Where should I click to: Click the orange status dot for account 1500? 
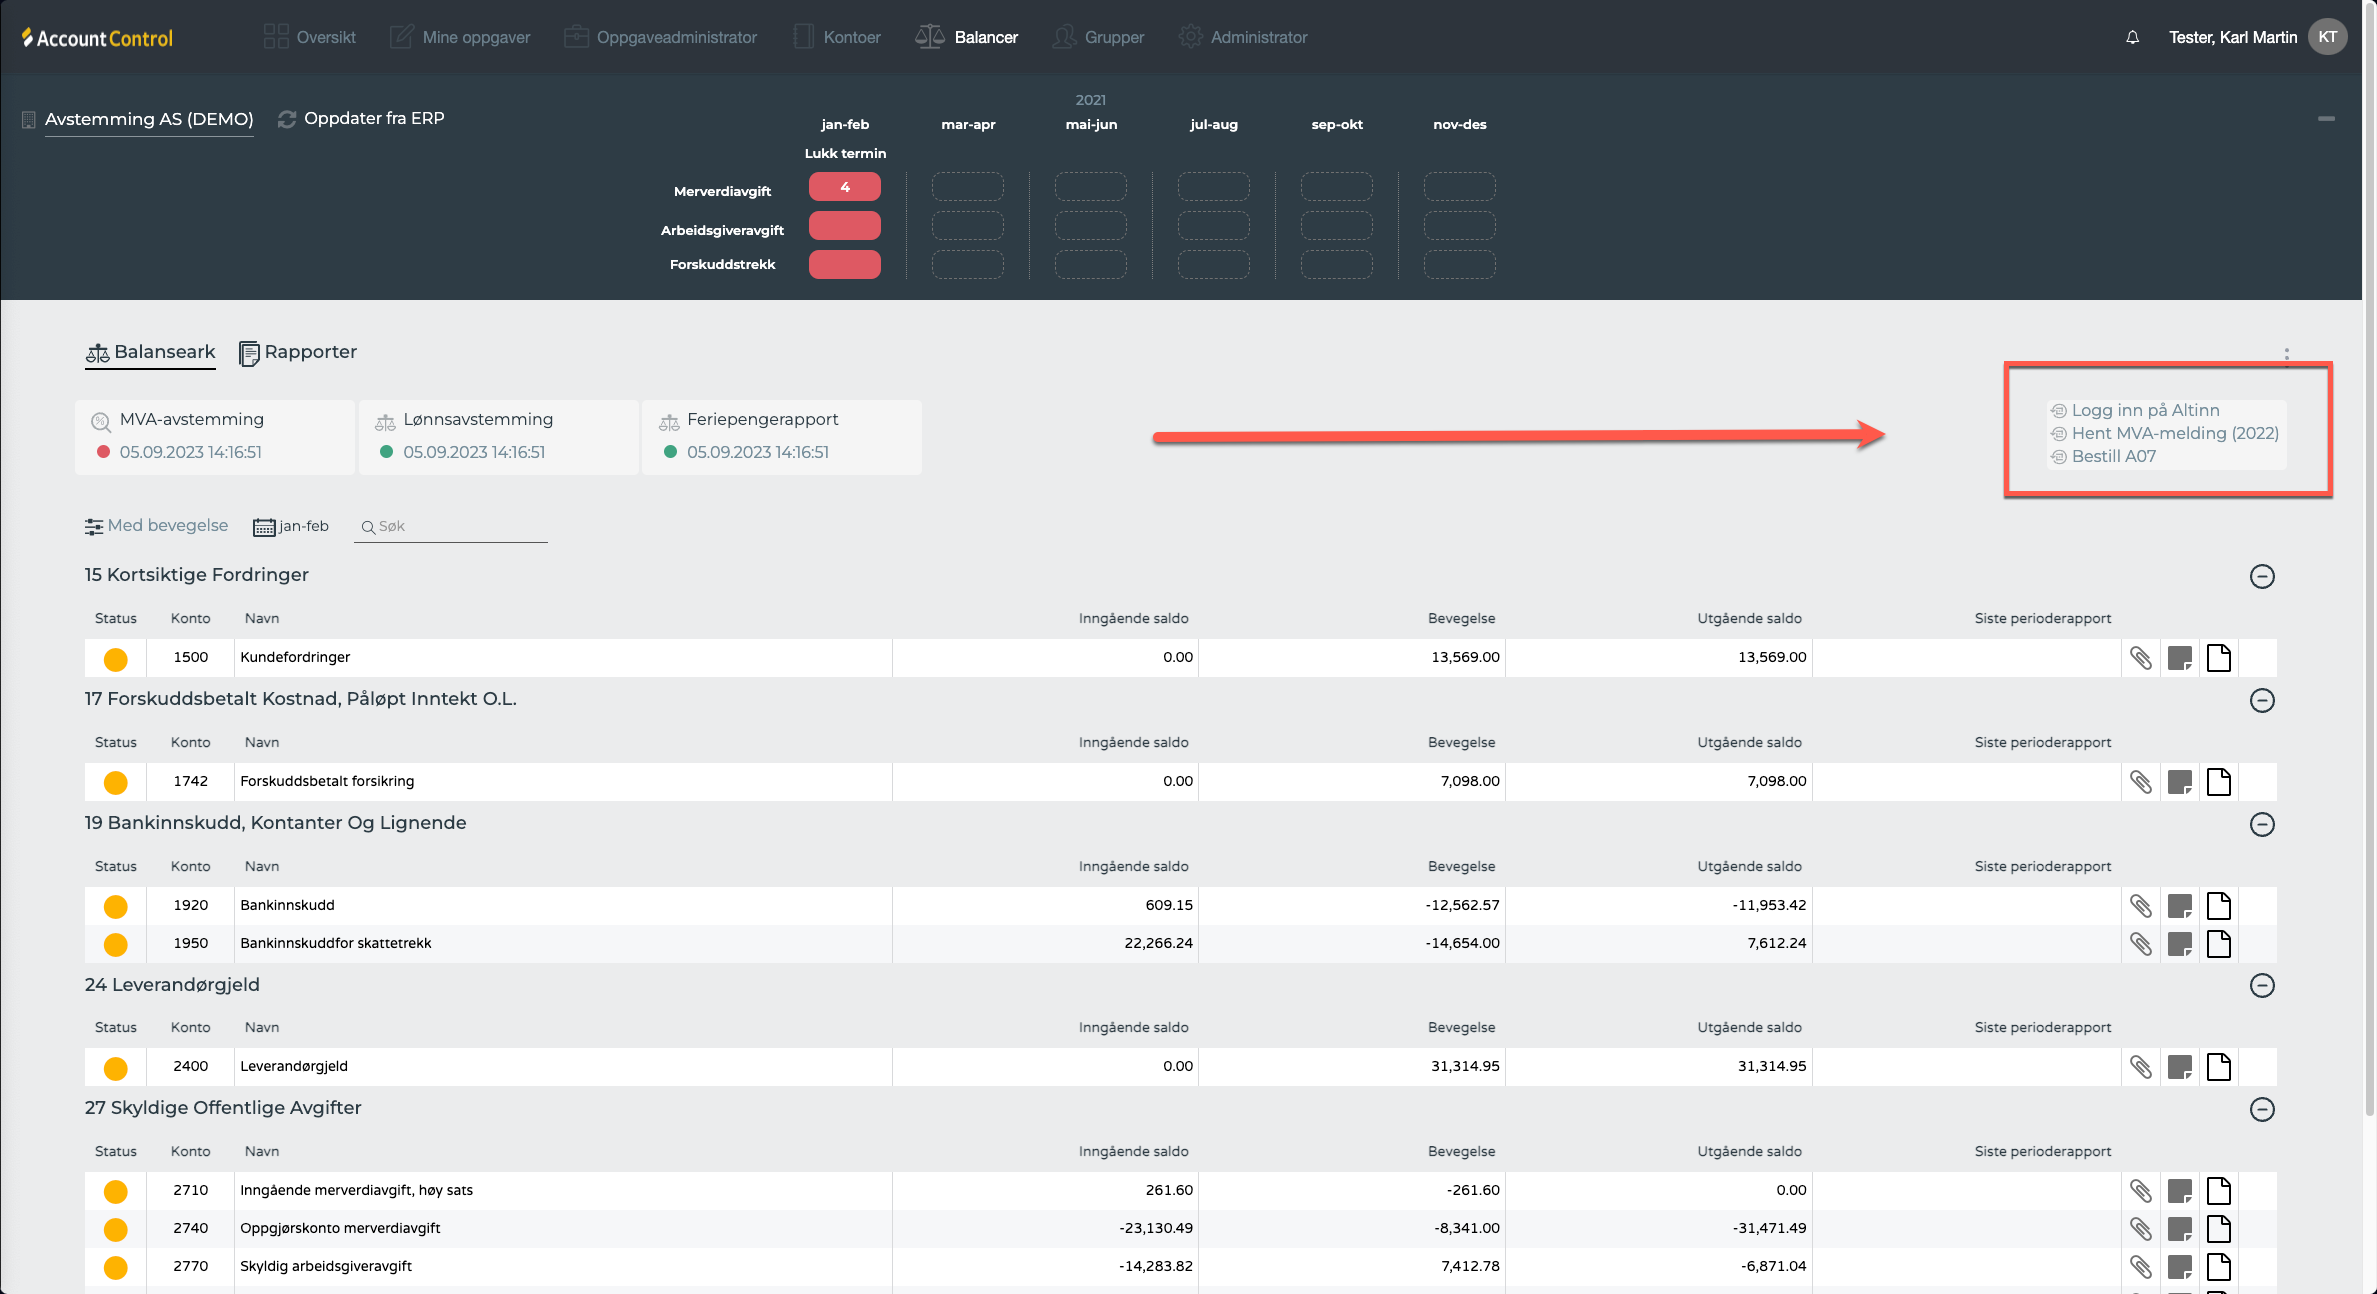point(116,659)
